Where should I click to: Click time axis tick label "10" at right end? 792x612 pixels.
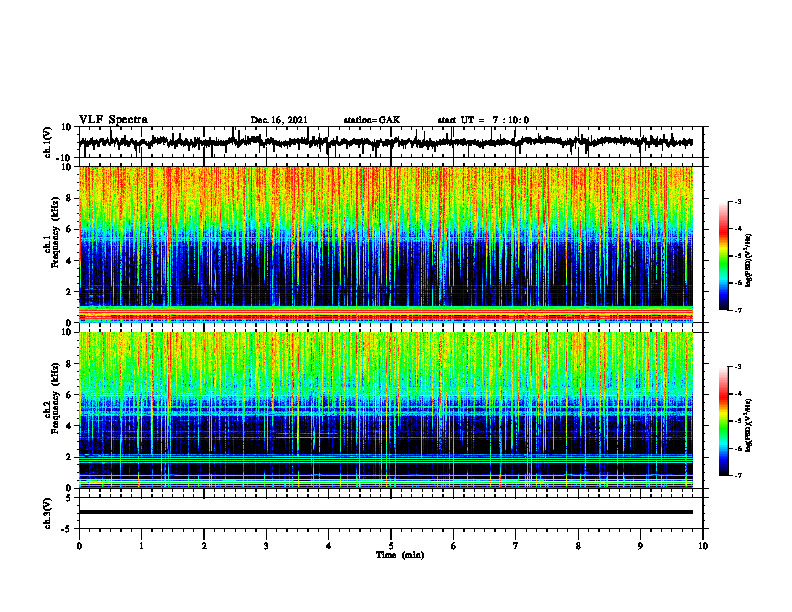pos(703,546)
